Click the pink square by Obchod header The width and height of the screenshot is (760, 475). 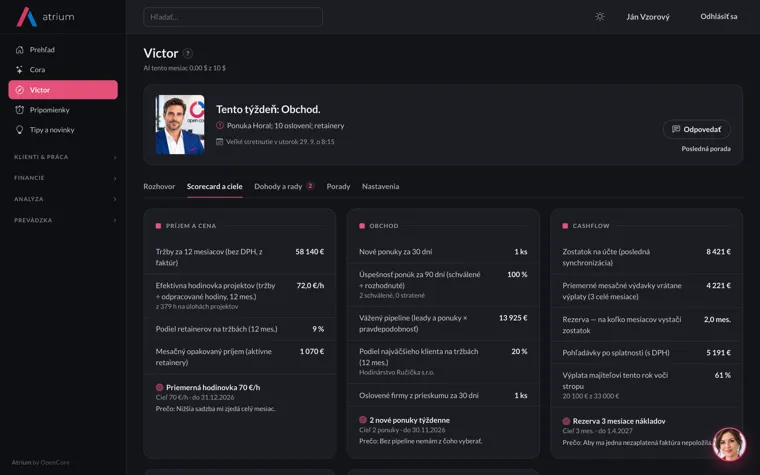pyautogui.click(x=362, y=226)
